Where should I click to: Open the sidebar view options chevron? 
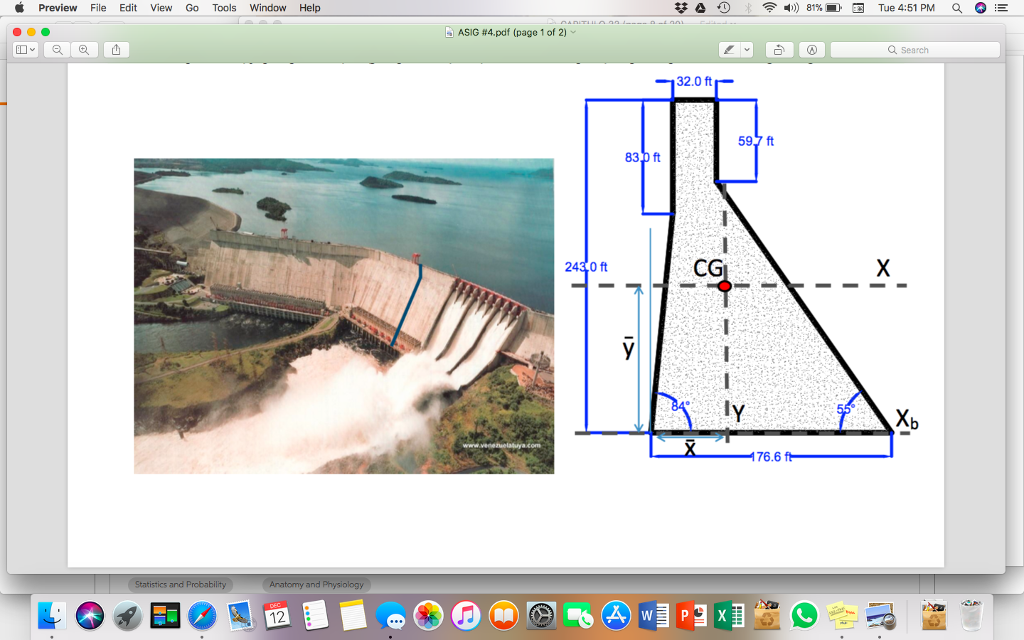click(34, 49)
